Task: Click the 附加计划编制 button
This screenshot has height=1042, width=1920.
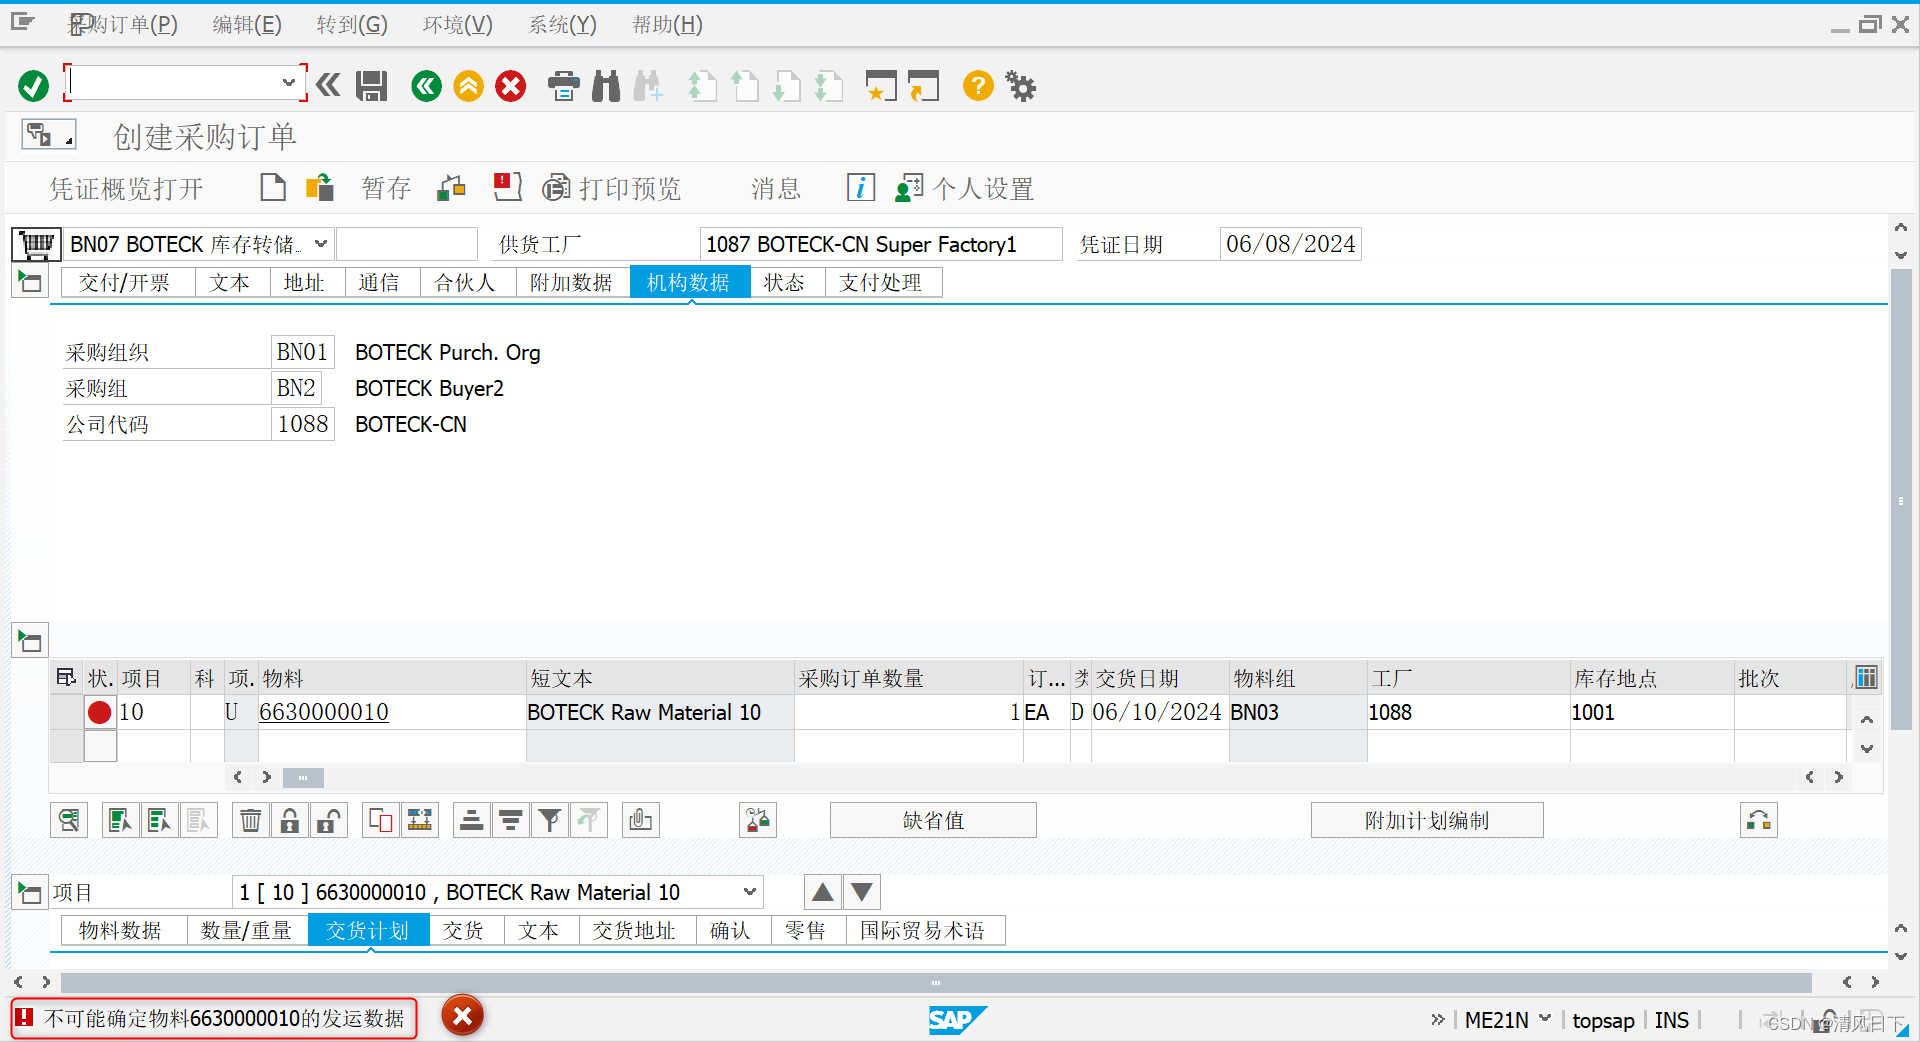Action: click(x=1427, y=821)
